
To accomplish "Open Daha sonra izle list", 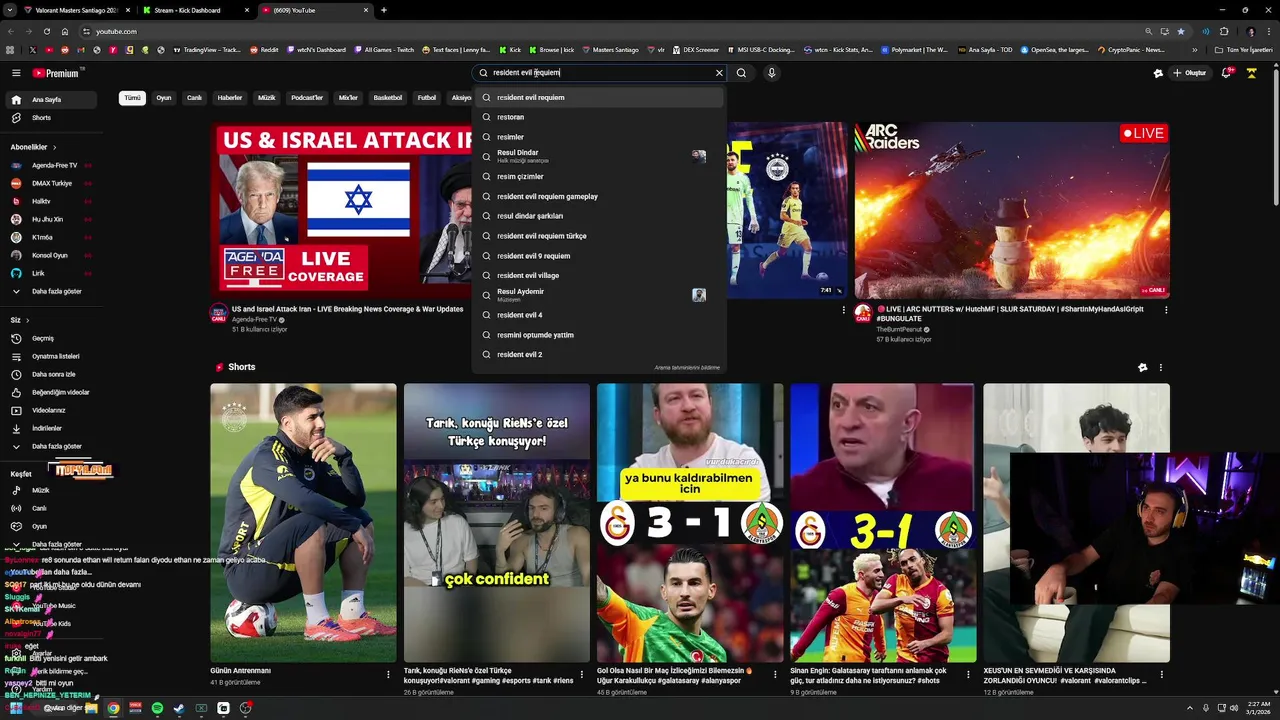I will (51, 374).
